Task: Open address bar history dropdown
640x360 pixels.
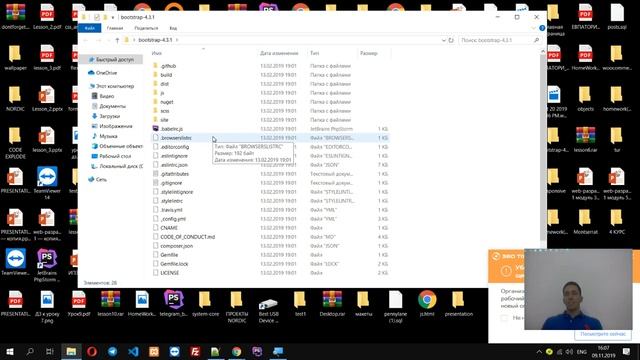Action: tap(443, 40)
